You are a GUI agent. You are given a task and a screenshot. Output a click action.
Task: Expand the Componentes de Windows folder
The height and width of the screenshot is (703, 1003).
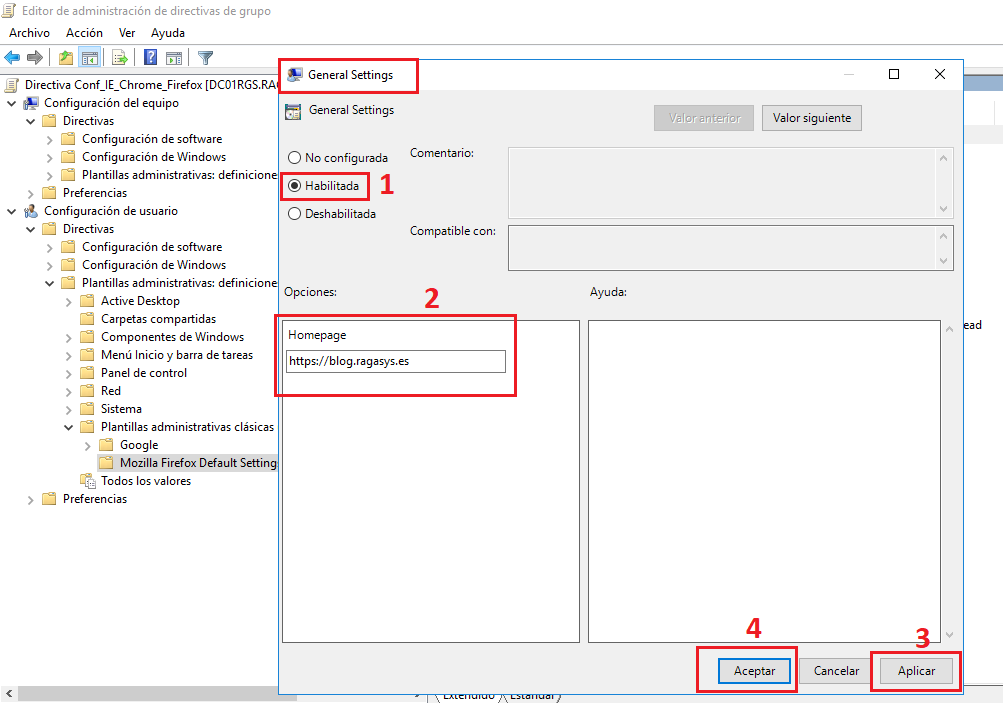[68, 336]
